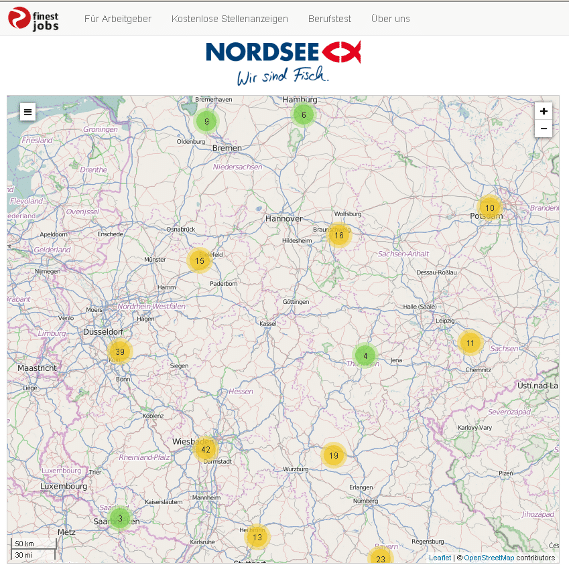Go to the Berufstest page
Image resolution: width=569 pixels, height=565 pixels.
(329, 19)
